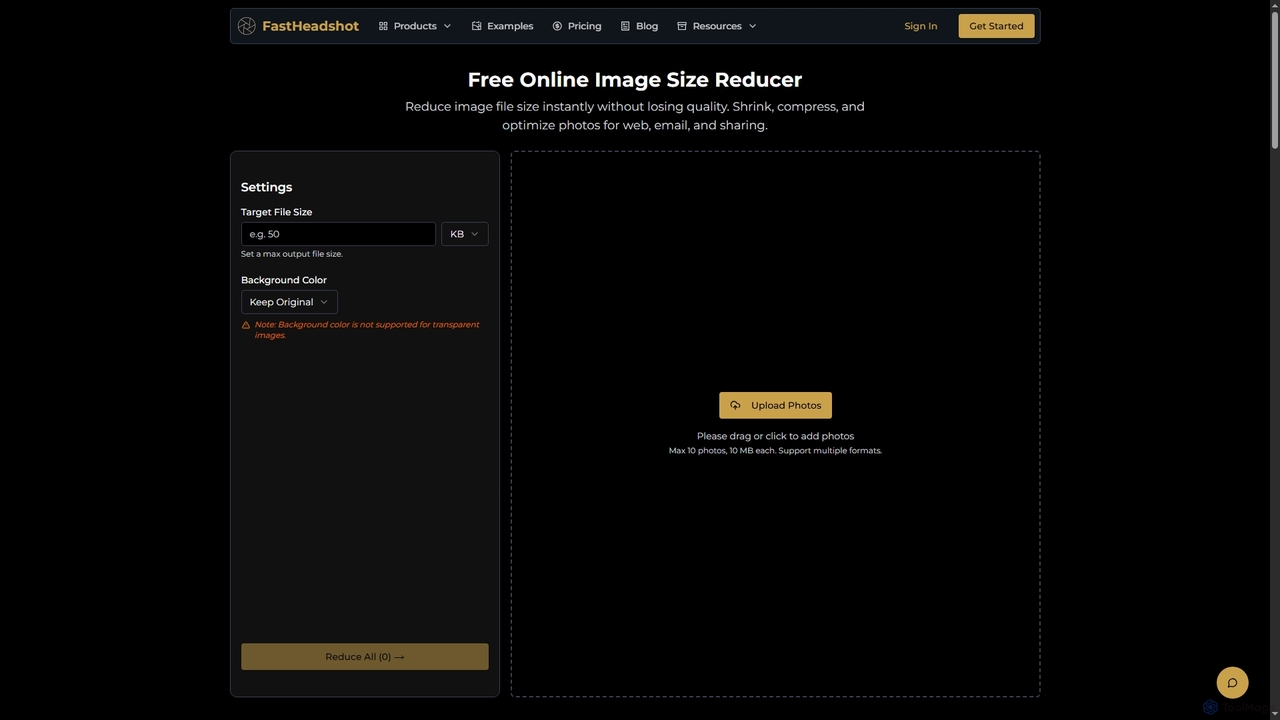Click the 'Please drag or click to add photos' text
The width and height of the screenshot is (1280, 720).
pyautogui.click(x=775, y=436)
